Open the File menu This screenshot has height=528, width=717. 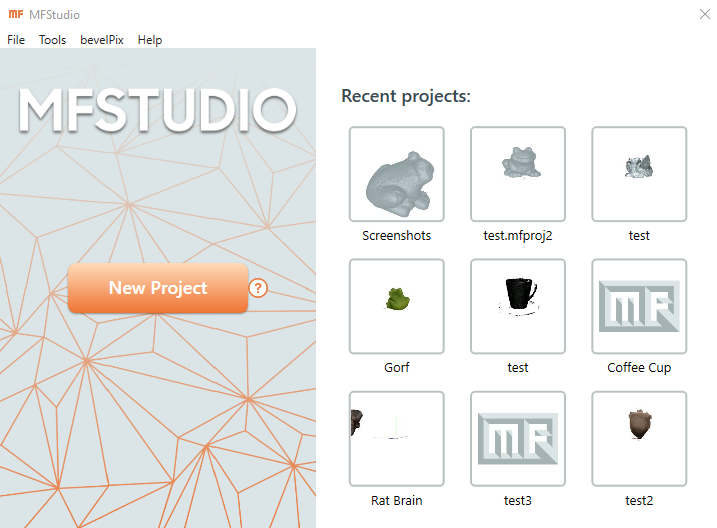pyautogui.click(x=16, y=40)
